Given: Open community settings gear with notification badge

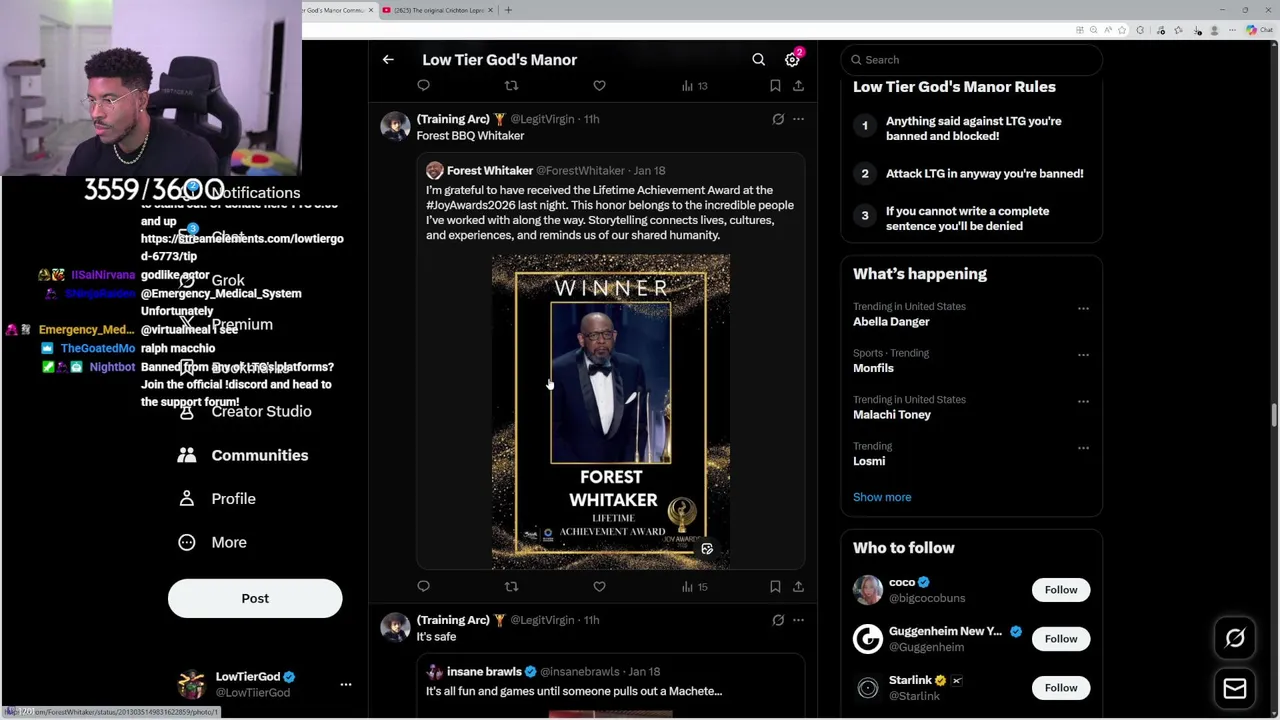Looking at the screenshot, I should [792, 60].
